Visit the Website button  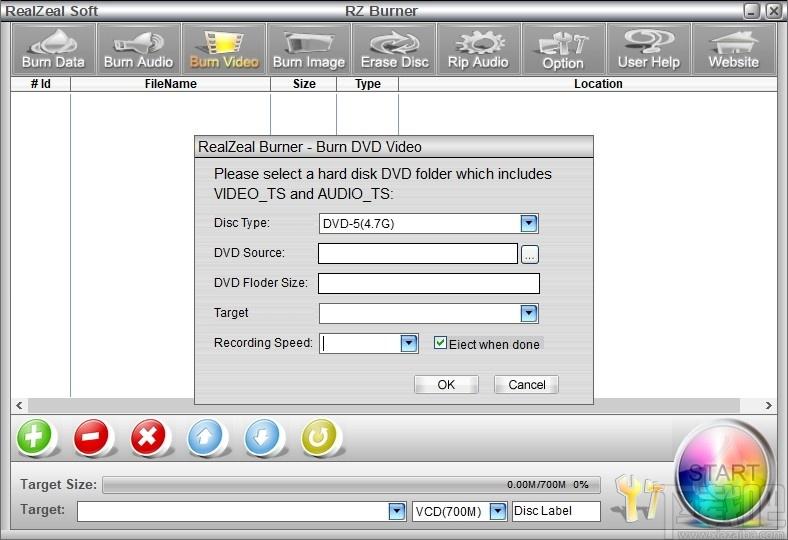(734, 49)
